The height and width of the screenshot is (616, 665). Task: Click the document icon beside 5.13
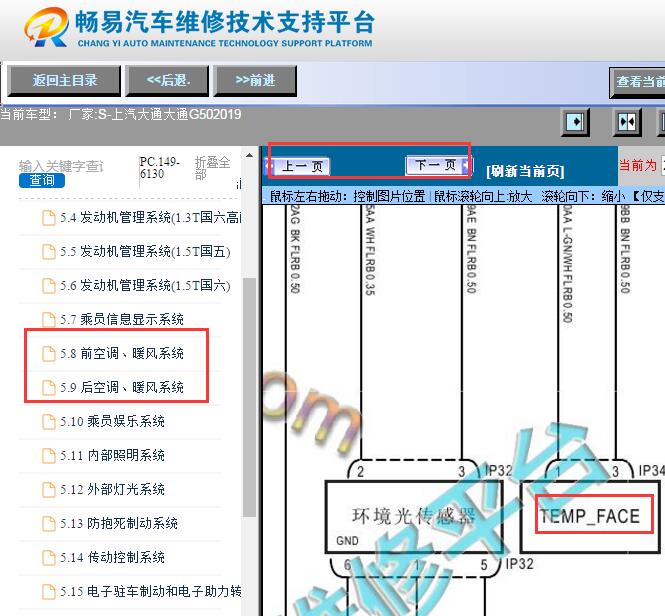[x=49, y=523]
